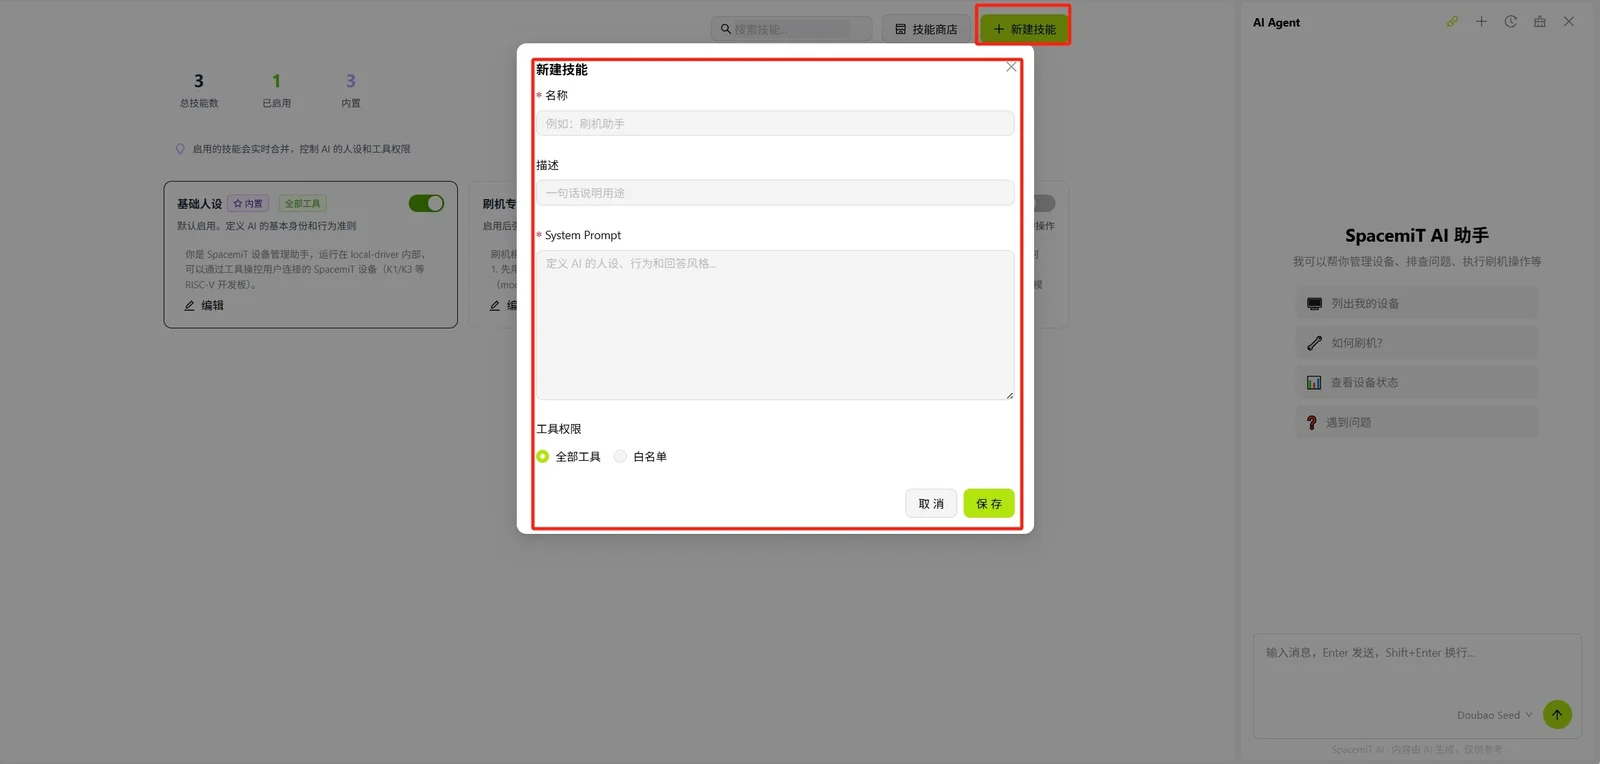Click the 内置 count 3
Image resolution: width=1600 pixels, height=764 pixels.
click(x=350, y=81)
